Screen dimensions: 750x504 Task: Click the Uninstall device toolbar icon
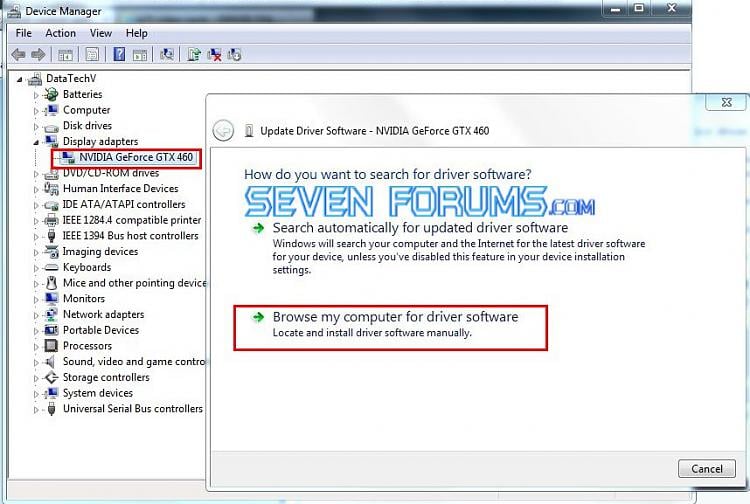click(x=214, y=55)
